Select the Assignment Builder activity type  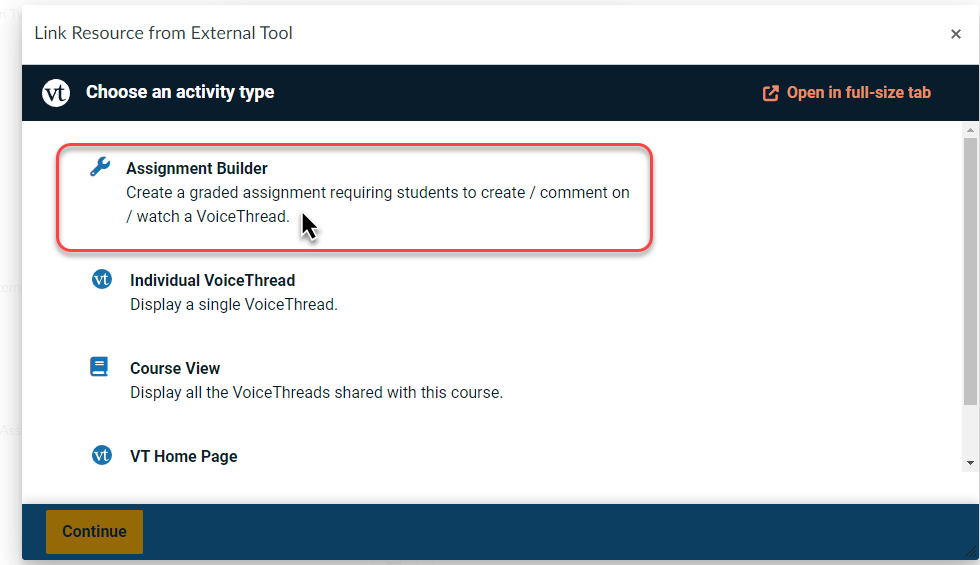pos(354,198)
